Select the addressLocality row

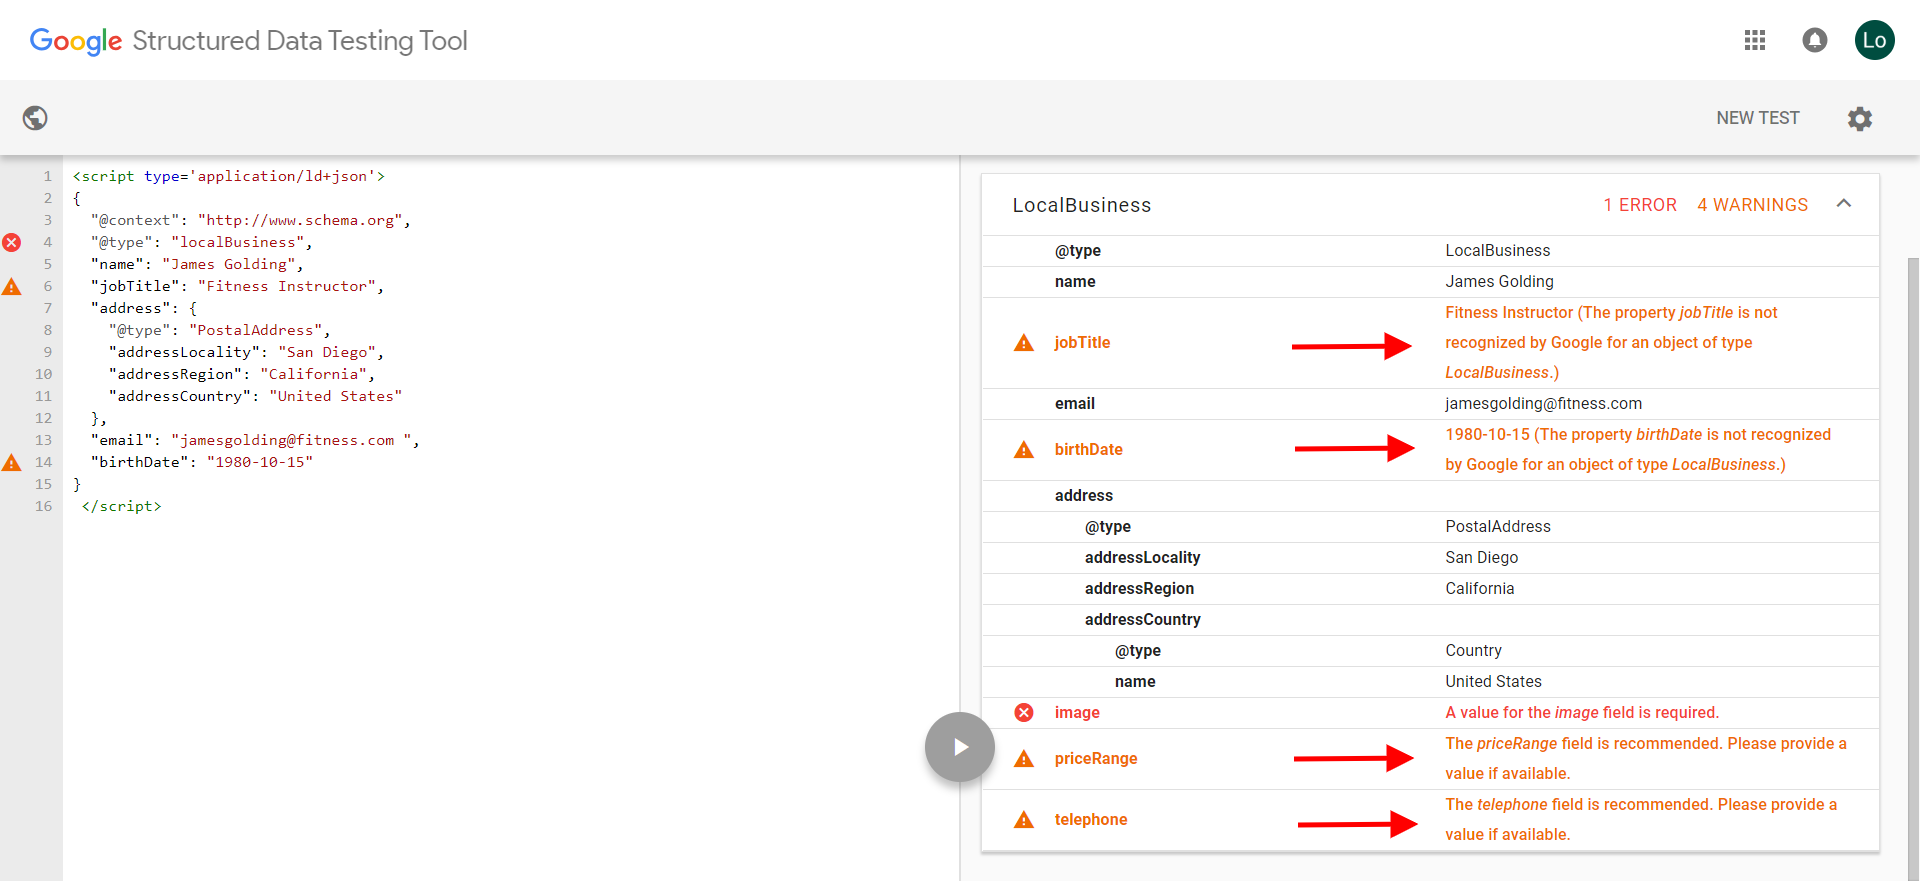(x=1430, y=557)
